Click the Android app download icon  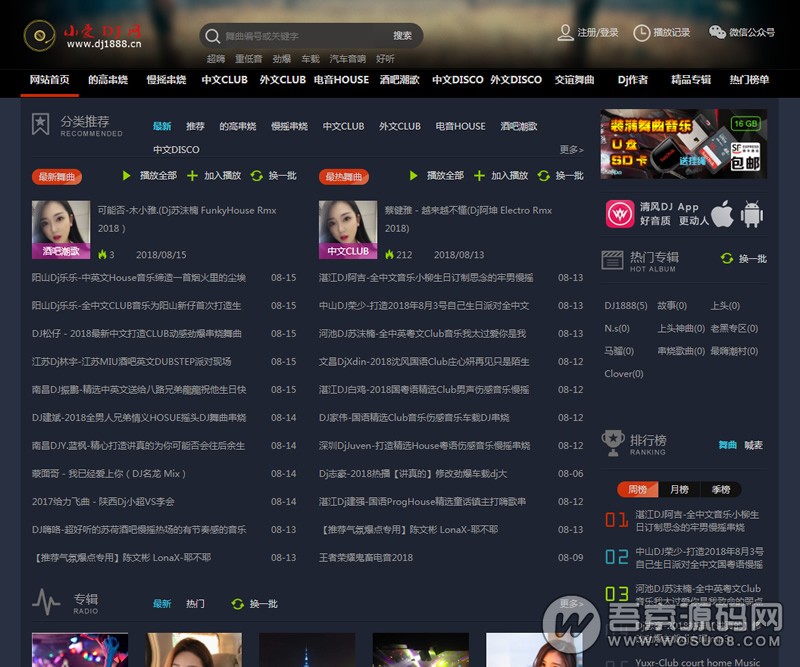click(x=752, y=213)
